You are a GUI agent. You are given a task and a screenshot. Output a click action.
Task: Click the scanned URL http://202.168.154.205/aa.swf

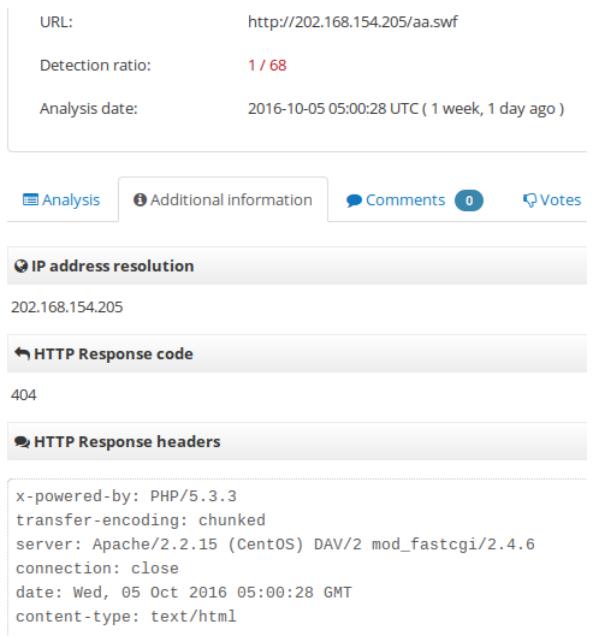pyautogui.click(x=353, y=22)
